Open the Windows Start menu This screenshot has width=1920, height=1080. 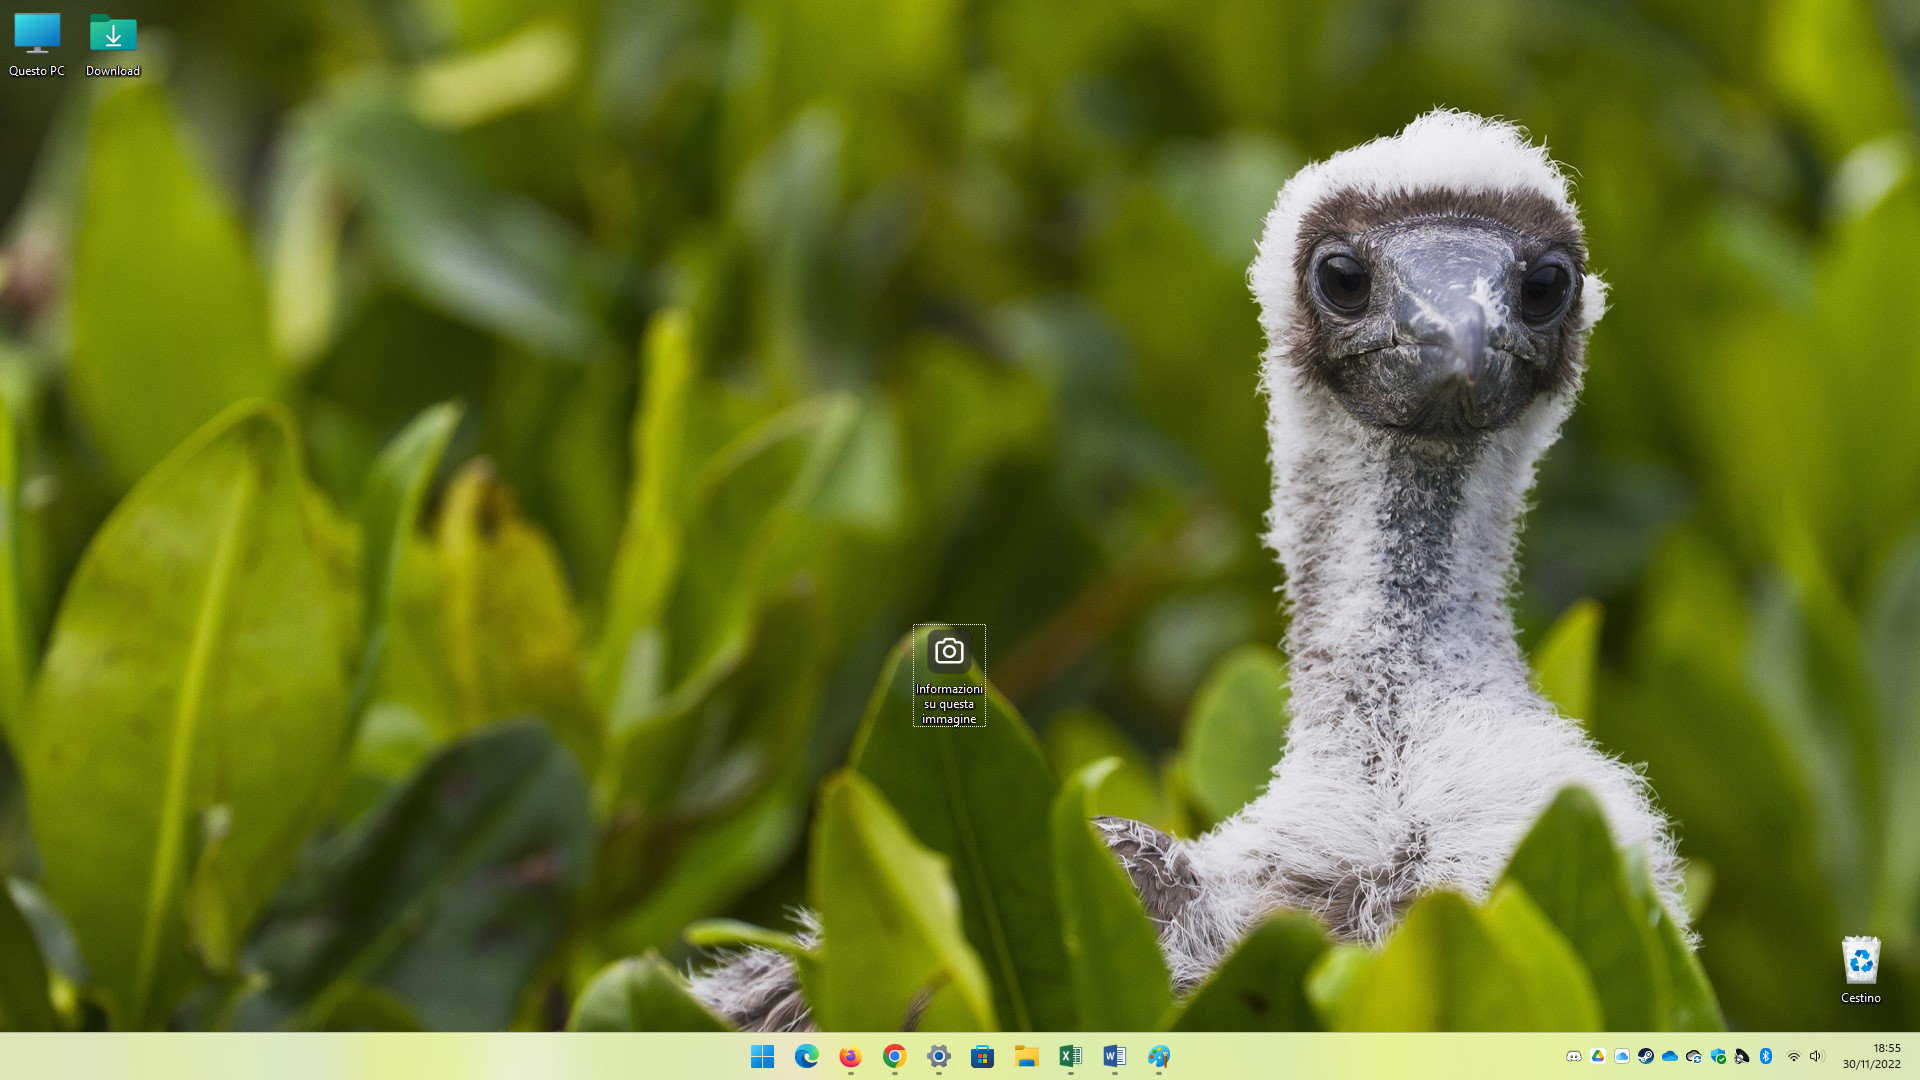click(x=762, y=1056)
